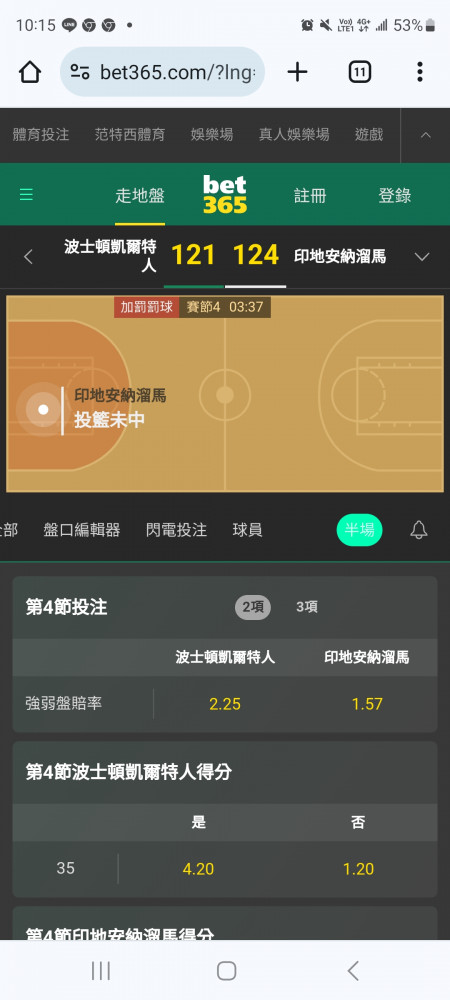This screenshot has height=1000, width=450.
Task: Select the 盤口編輯器 tab
Action: click(x=82, y=530)
